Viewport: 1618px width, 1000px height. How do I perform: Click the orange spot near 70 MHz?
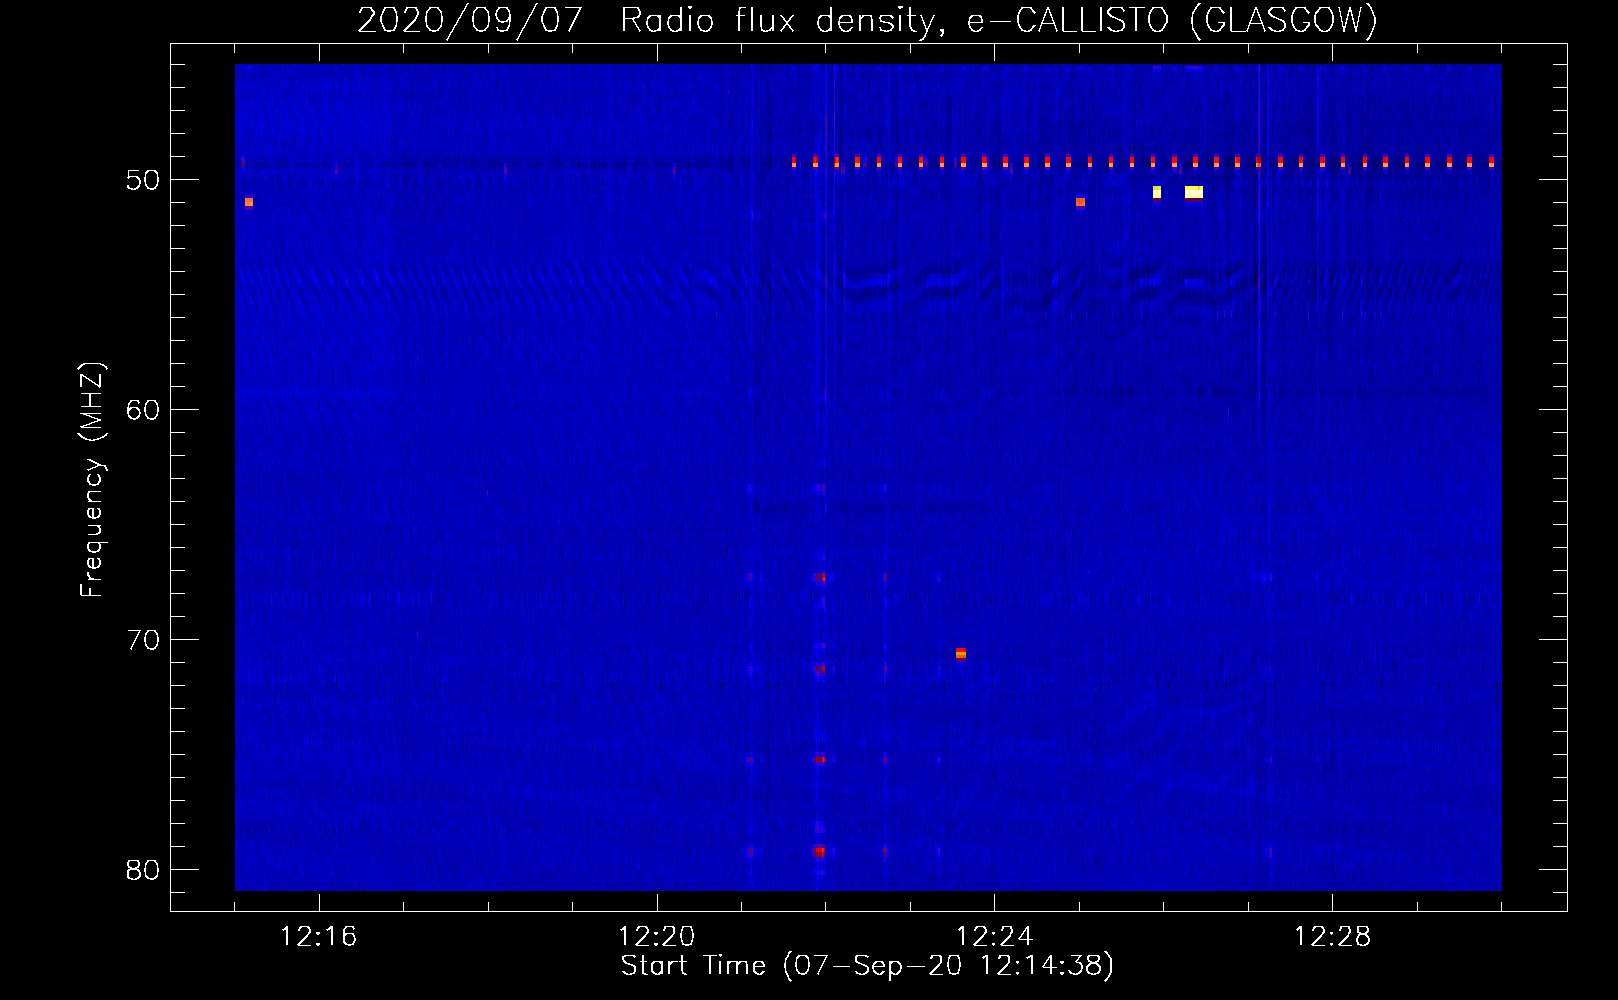tap(961, 654)
